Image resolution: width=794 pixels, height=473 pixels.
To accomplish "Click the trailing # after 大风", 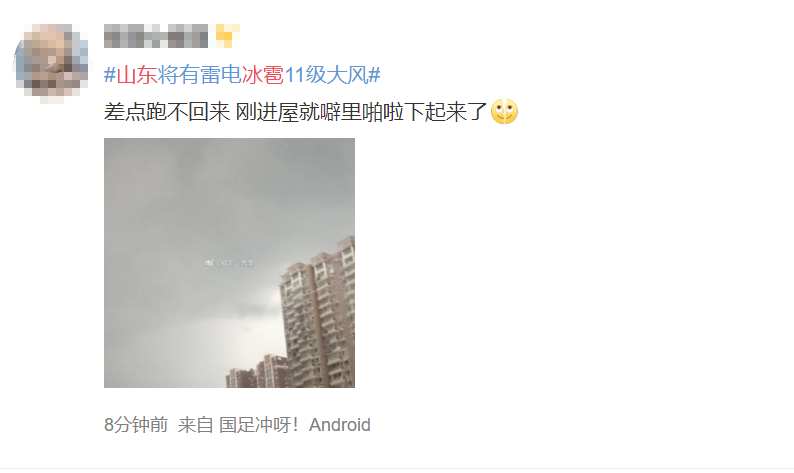I will [x=374, y=75].
